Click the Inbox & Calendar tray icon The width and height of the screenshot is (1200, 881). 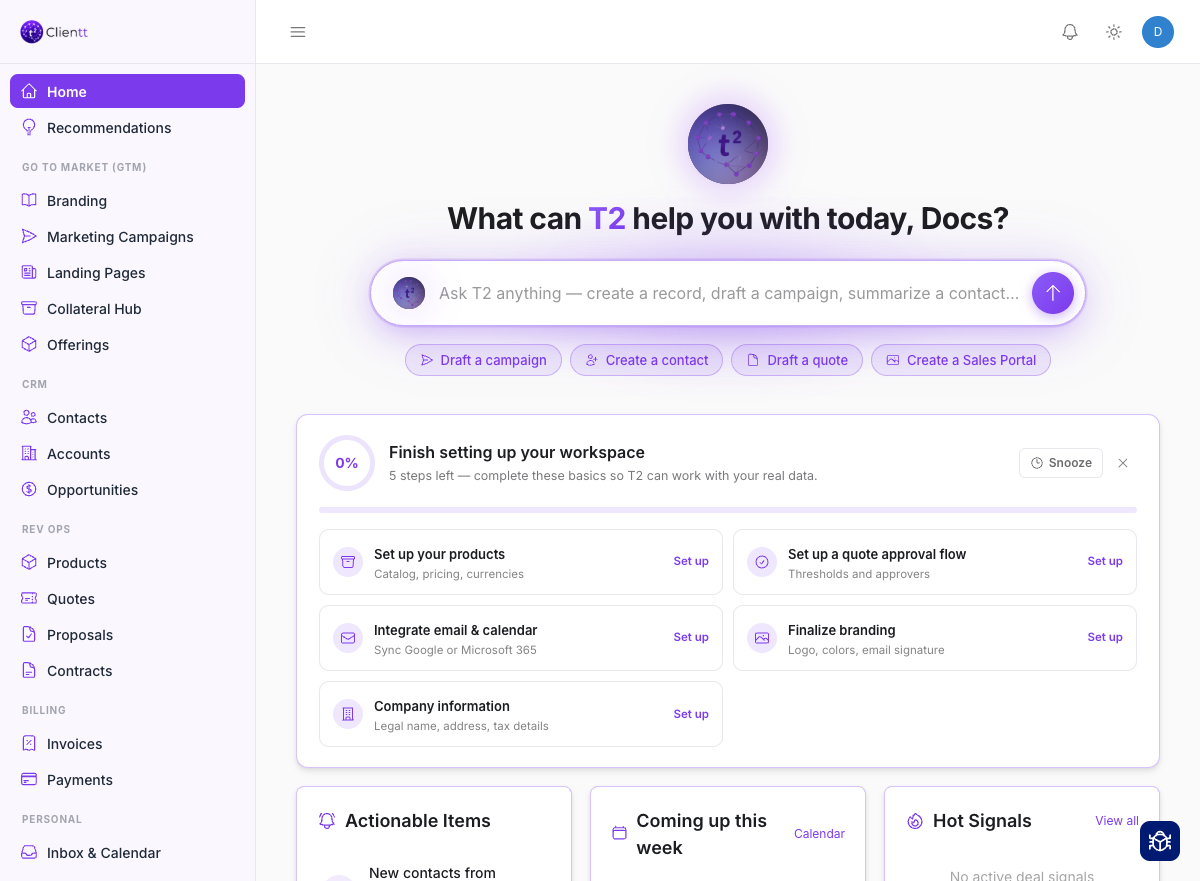[x=29, y=852]
